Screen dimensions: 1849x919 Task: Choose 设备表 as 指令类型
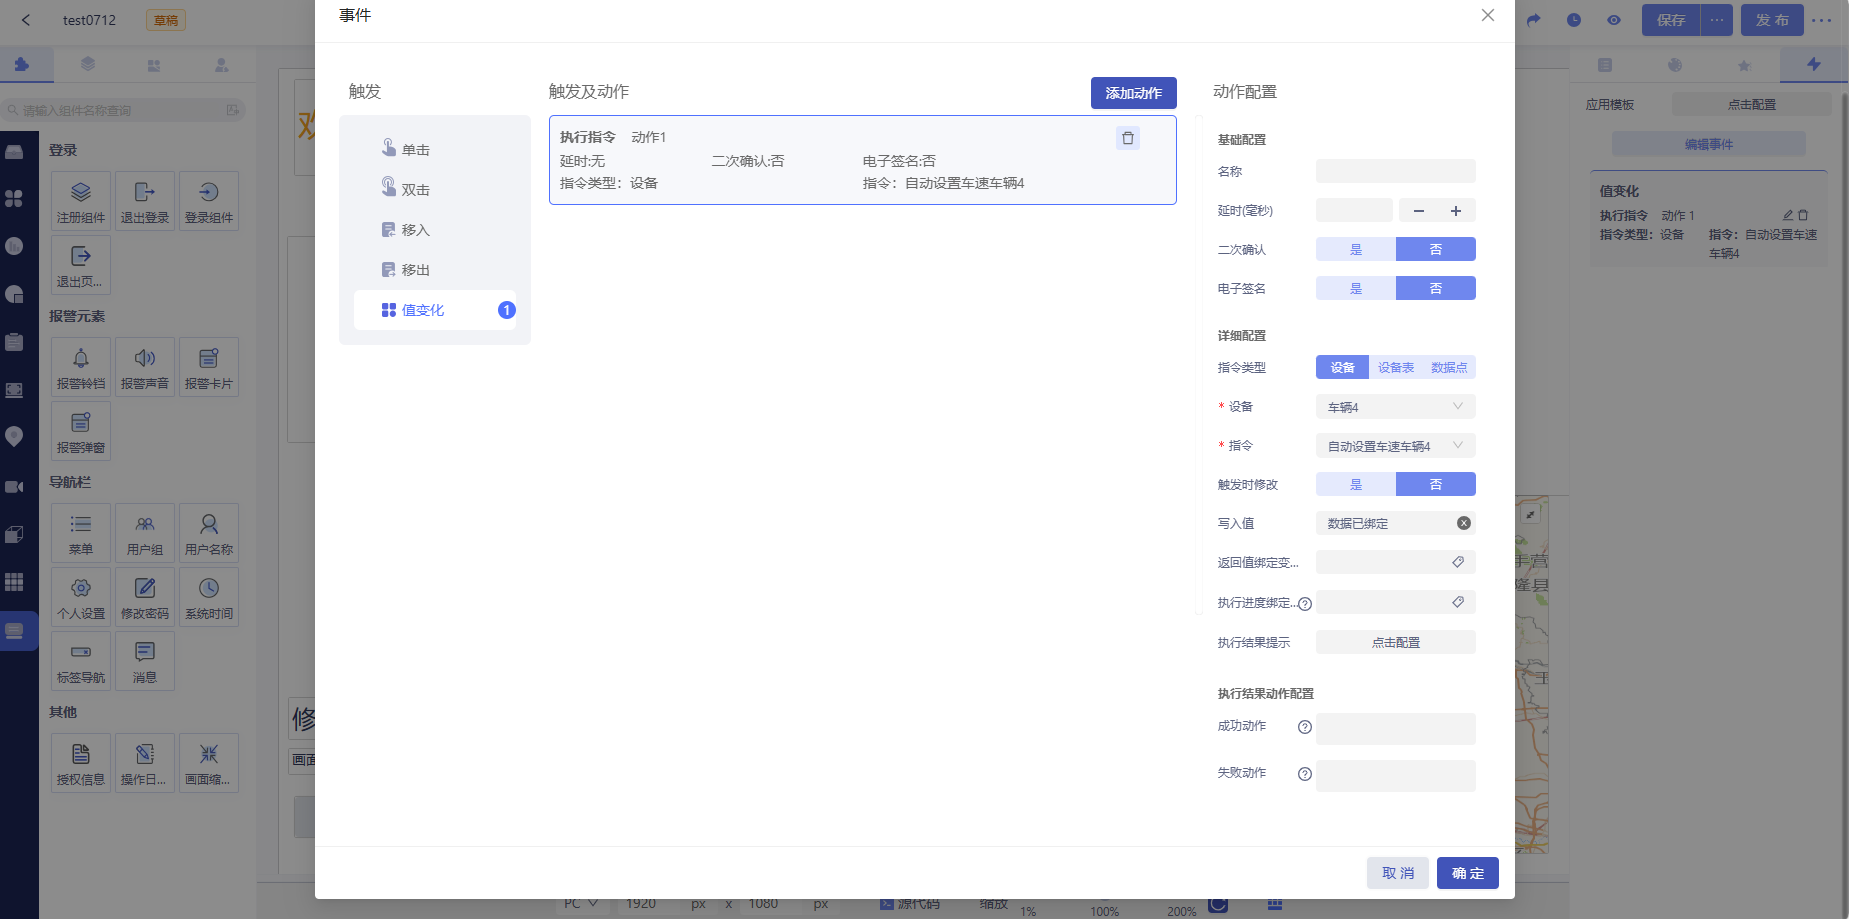pyautogui.click(x=1396, y=367)
